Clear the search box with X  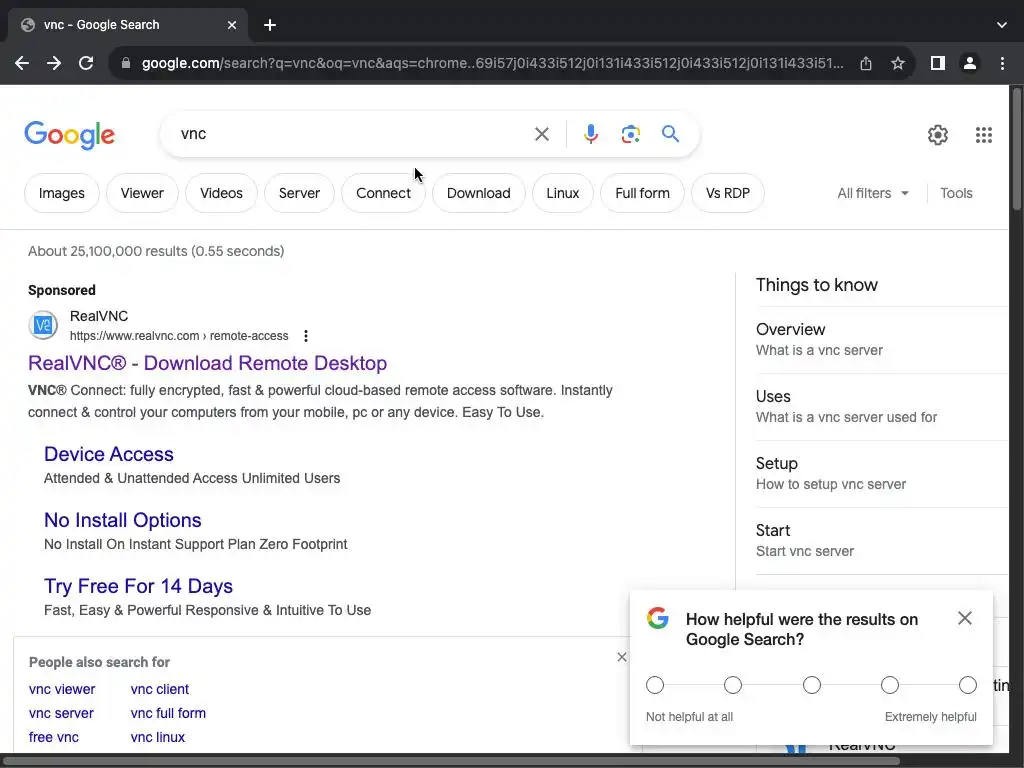(x=541, y=135)
